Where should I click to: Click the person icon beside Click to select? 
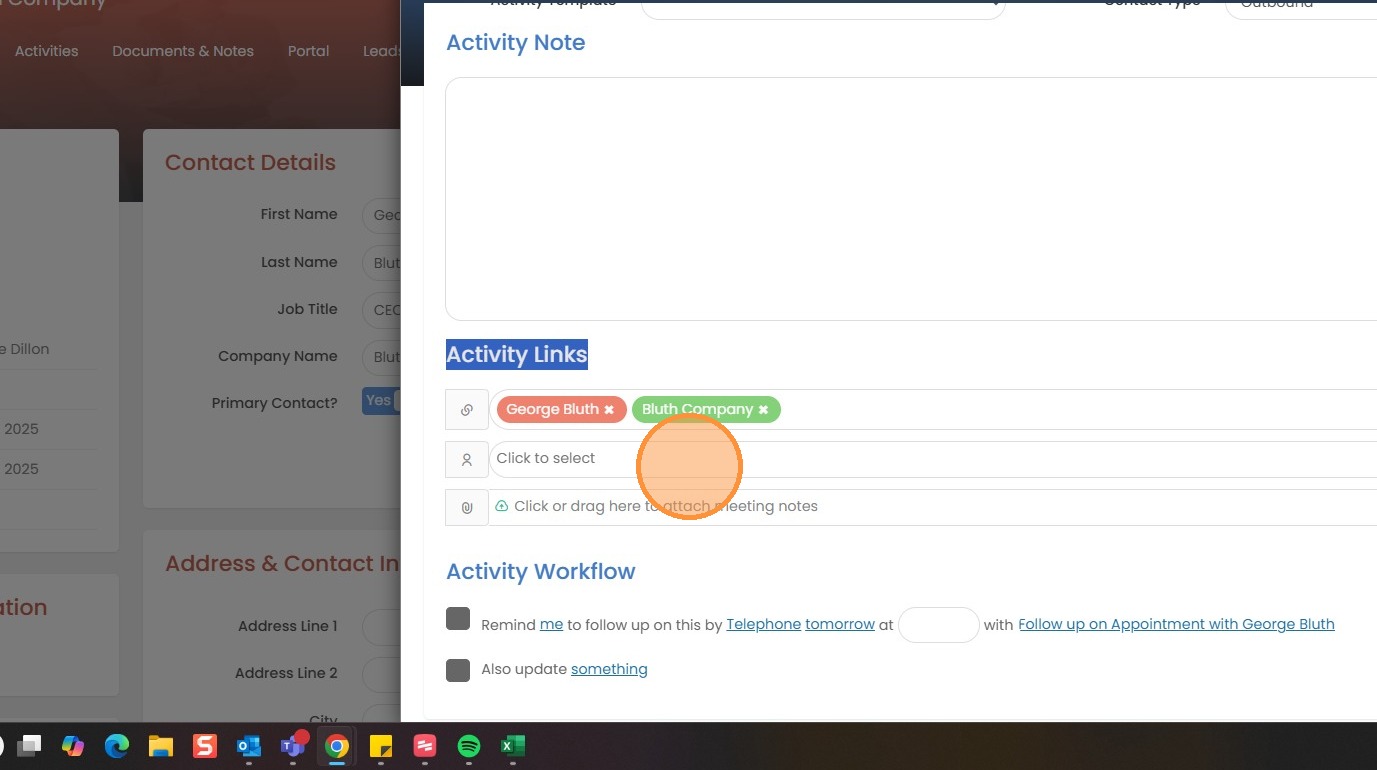[x=467, y=460]
